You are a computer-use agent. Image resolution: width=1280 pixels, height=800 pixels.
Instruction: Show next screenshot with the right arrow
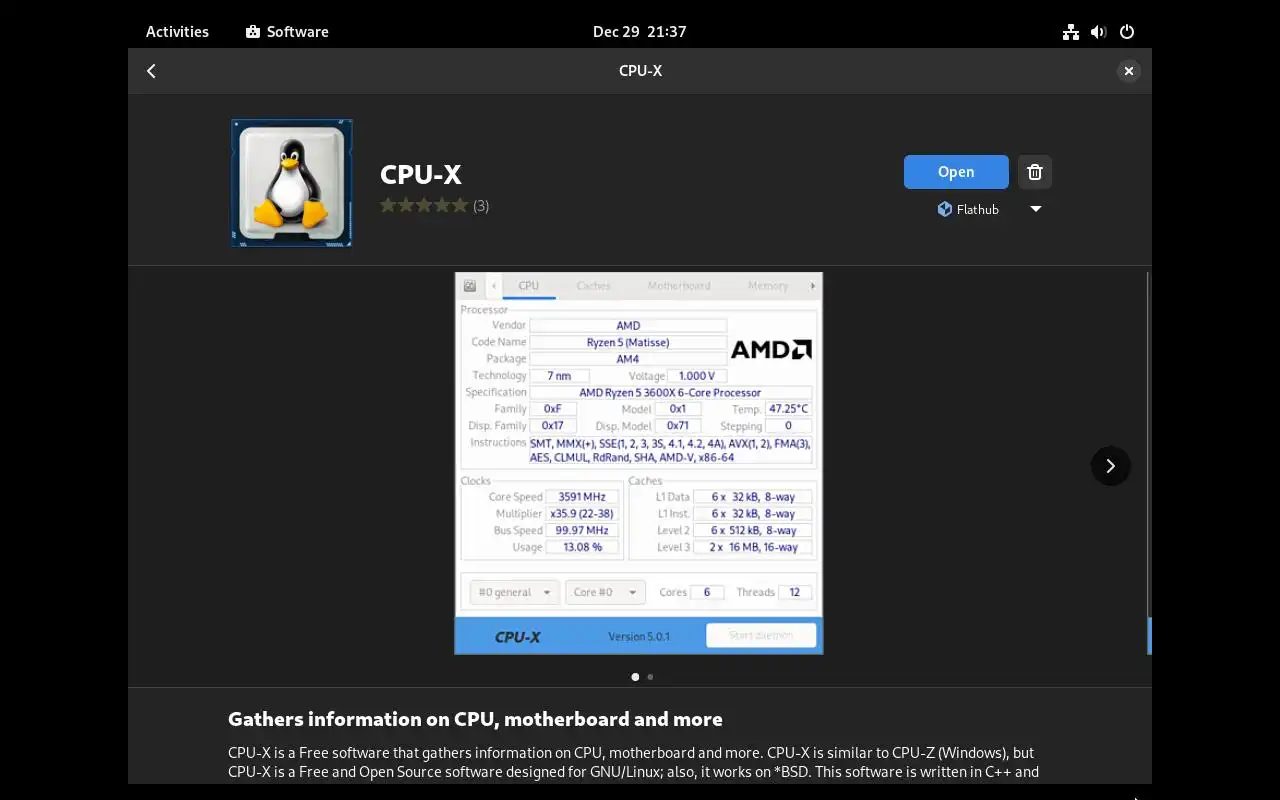(x=1110, y=466)
